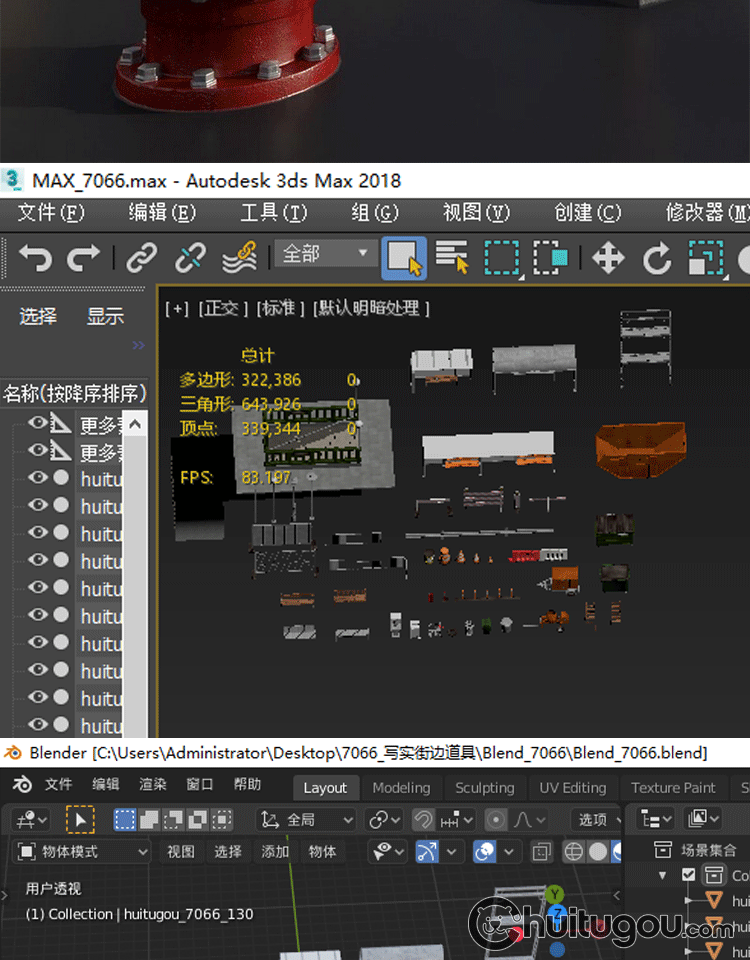Open the 全部 selection filter dropdown
Viewport: 750px width, 960px height.
point(324,254)
